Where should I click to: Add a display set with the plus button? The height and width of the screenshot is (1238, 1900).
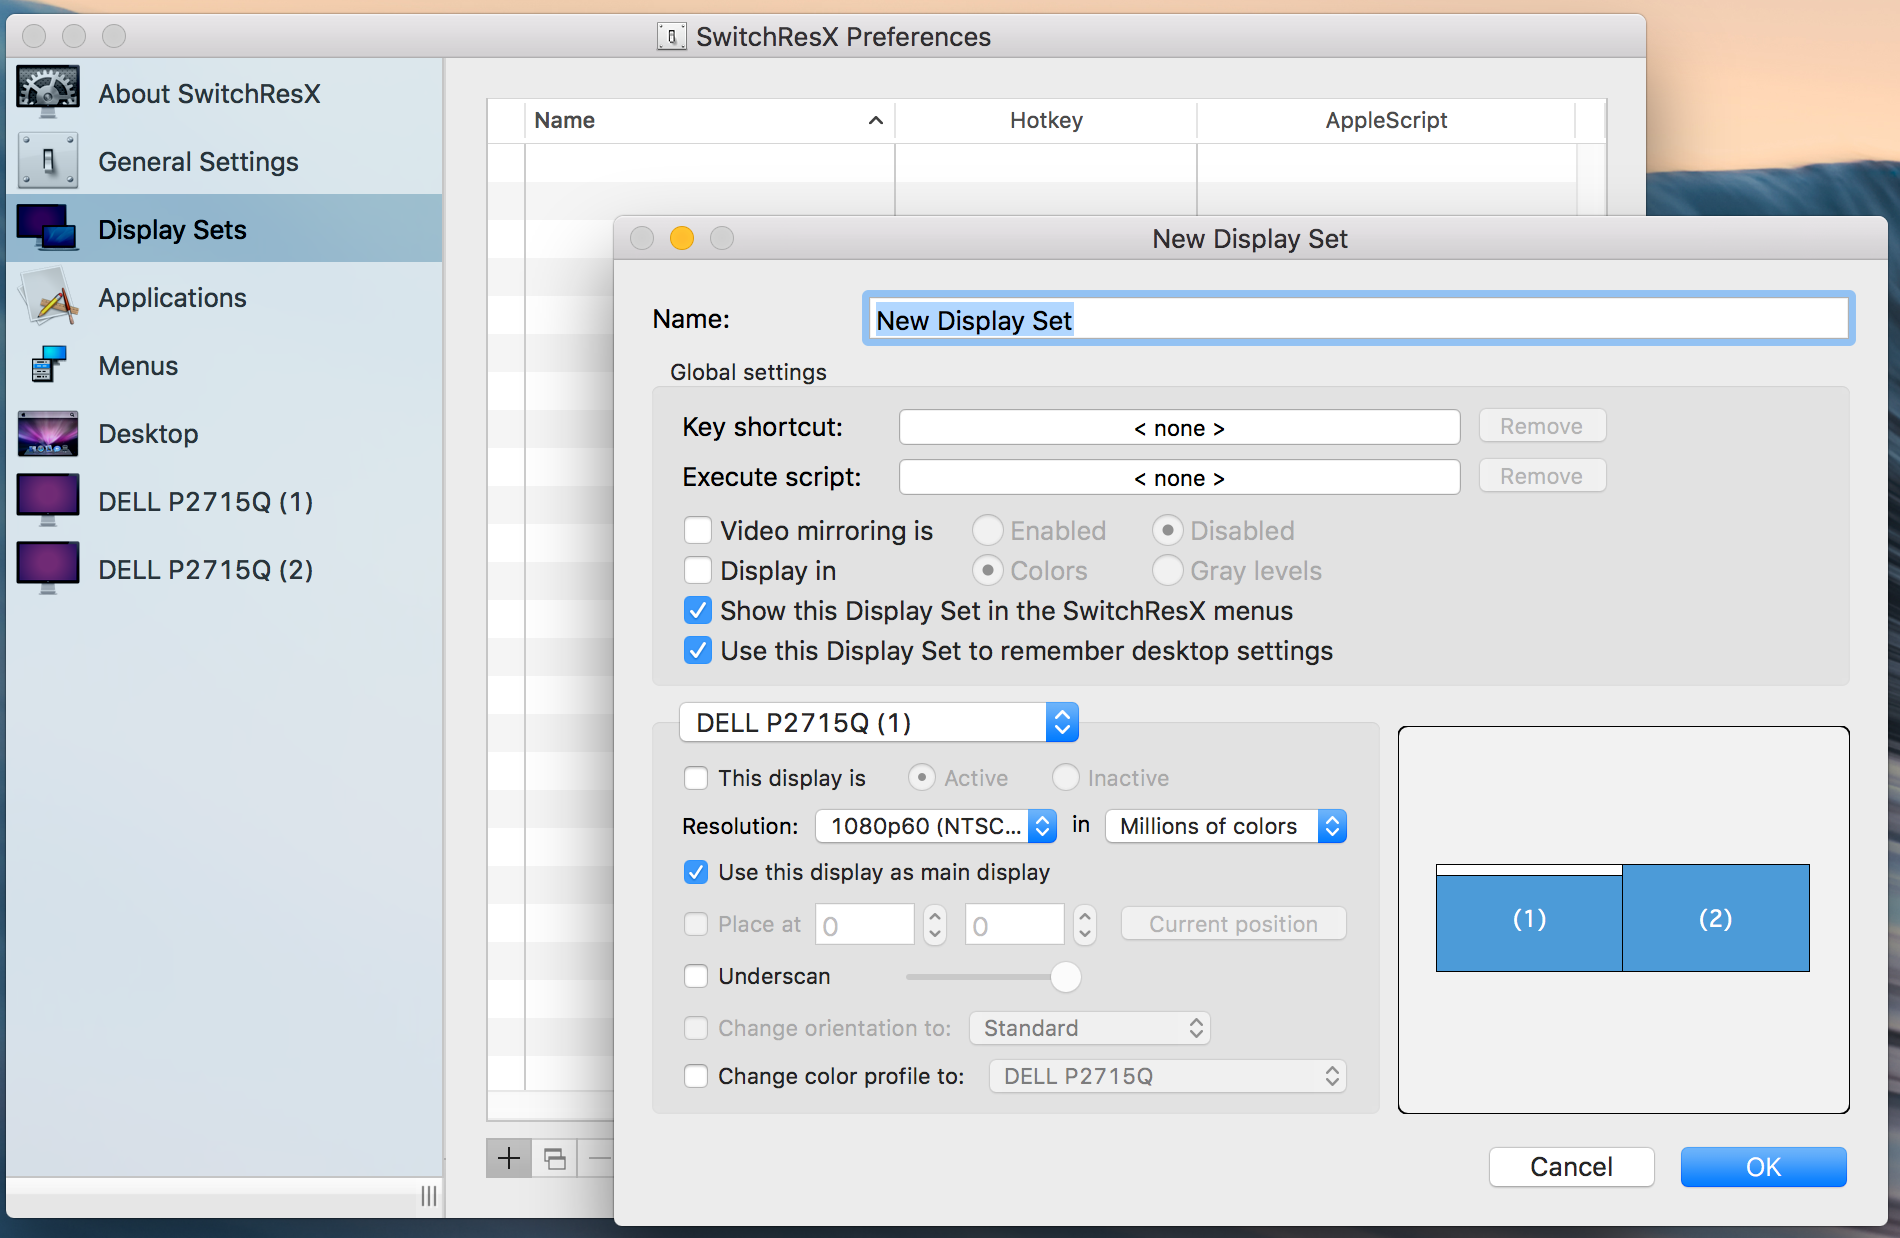coord(509,1158)
